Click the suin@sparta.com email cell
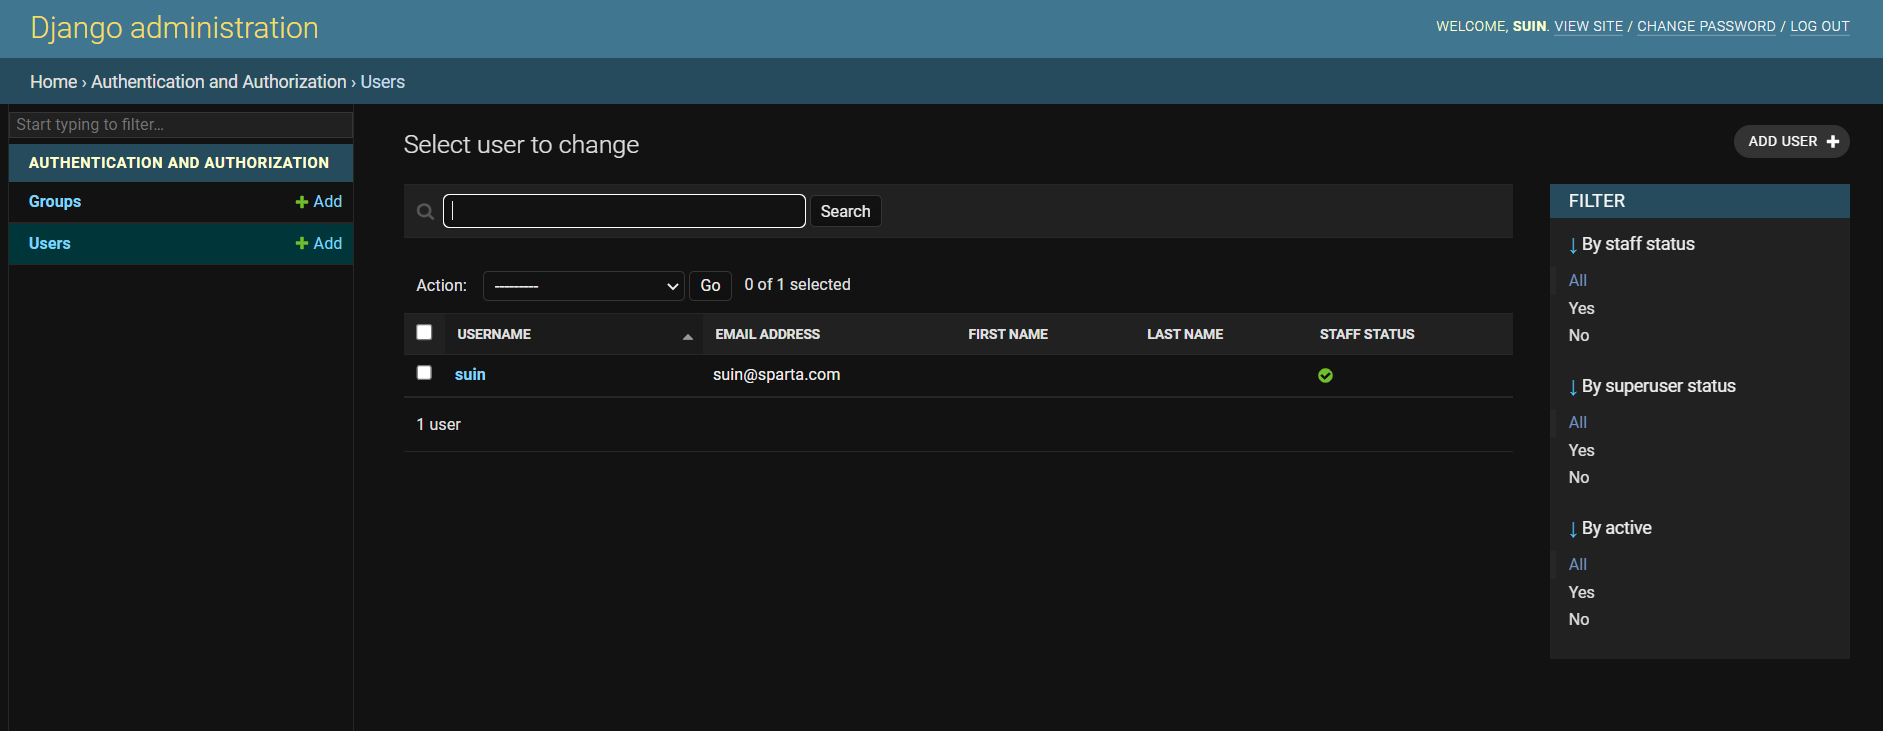 click(x=776, y=375)
